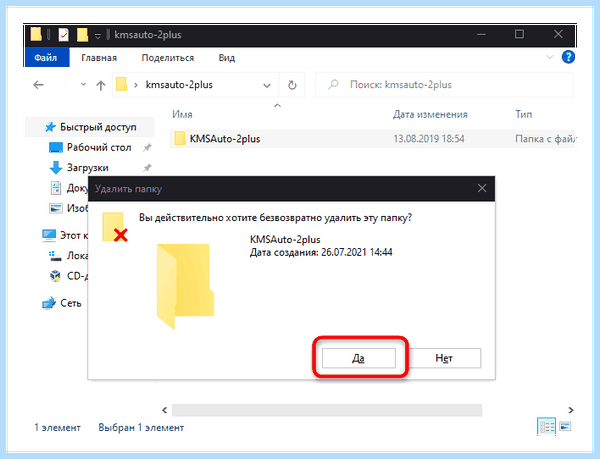Switch to the Поделиться tab
Image resolution: width=600 pixels, height=459 pixels.
tap(168, 58)
